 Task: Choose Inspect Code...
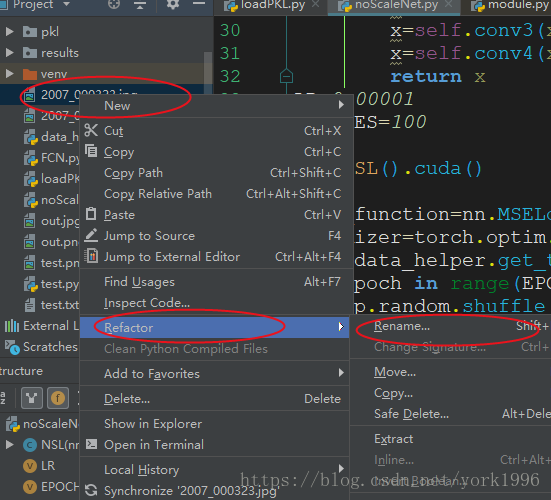pyautogui.click(x=216, y=303)
